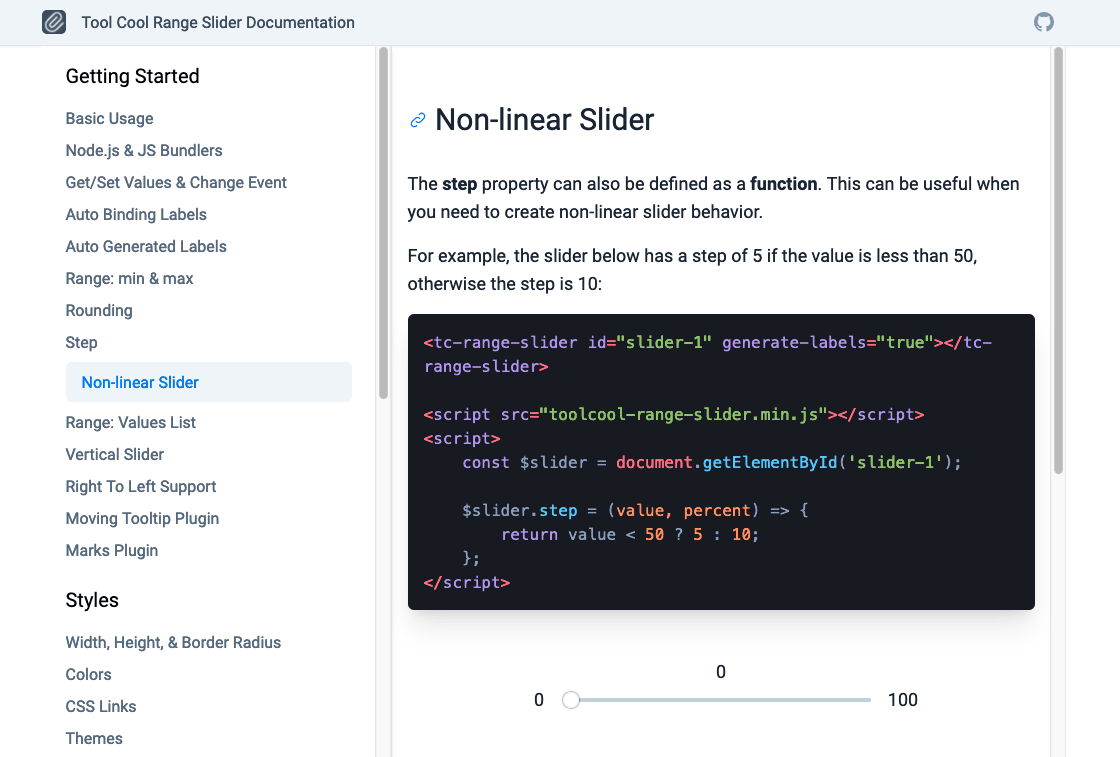Open Right To Left Support
This screenshot has width=1120, height=757.
140,486
